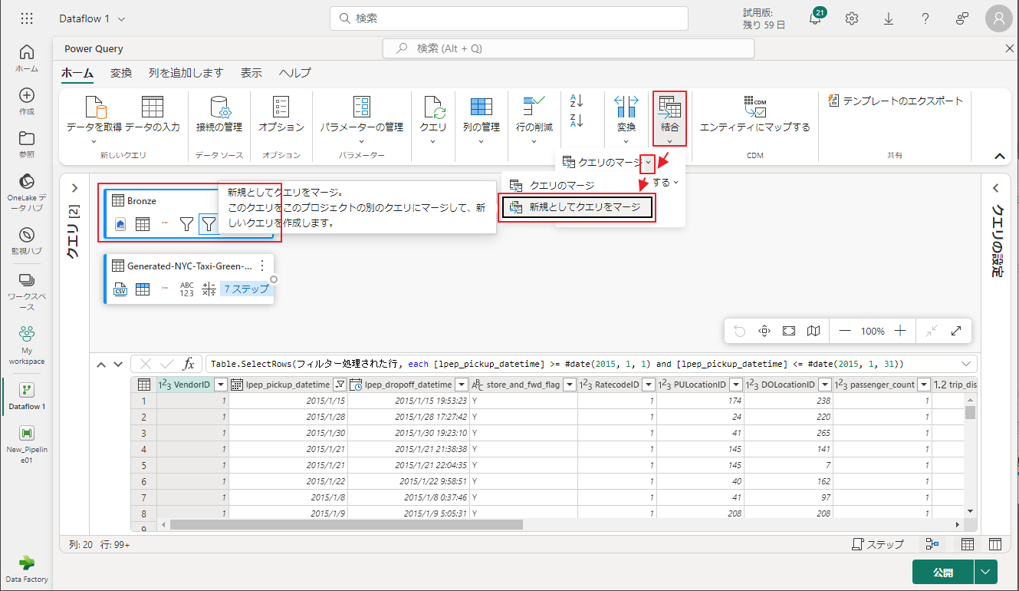Switch to schema view in status bar
This screenshot has width=1019, height=591.
point(995,544)
